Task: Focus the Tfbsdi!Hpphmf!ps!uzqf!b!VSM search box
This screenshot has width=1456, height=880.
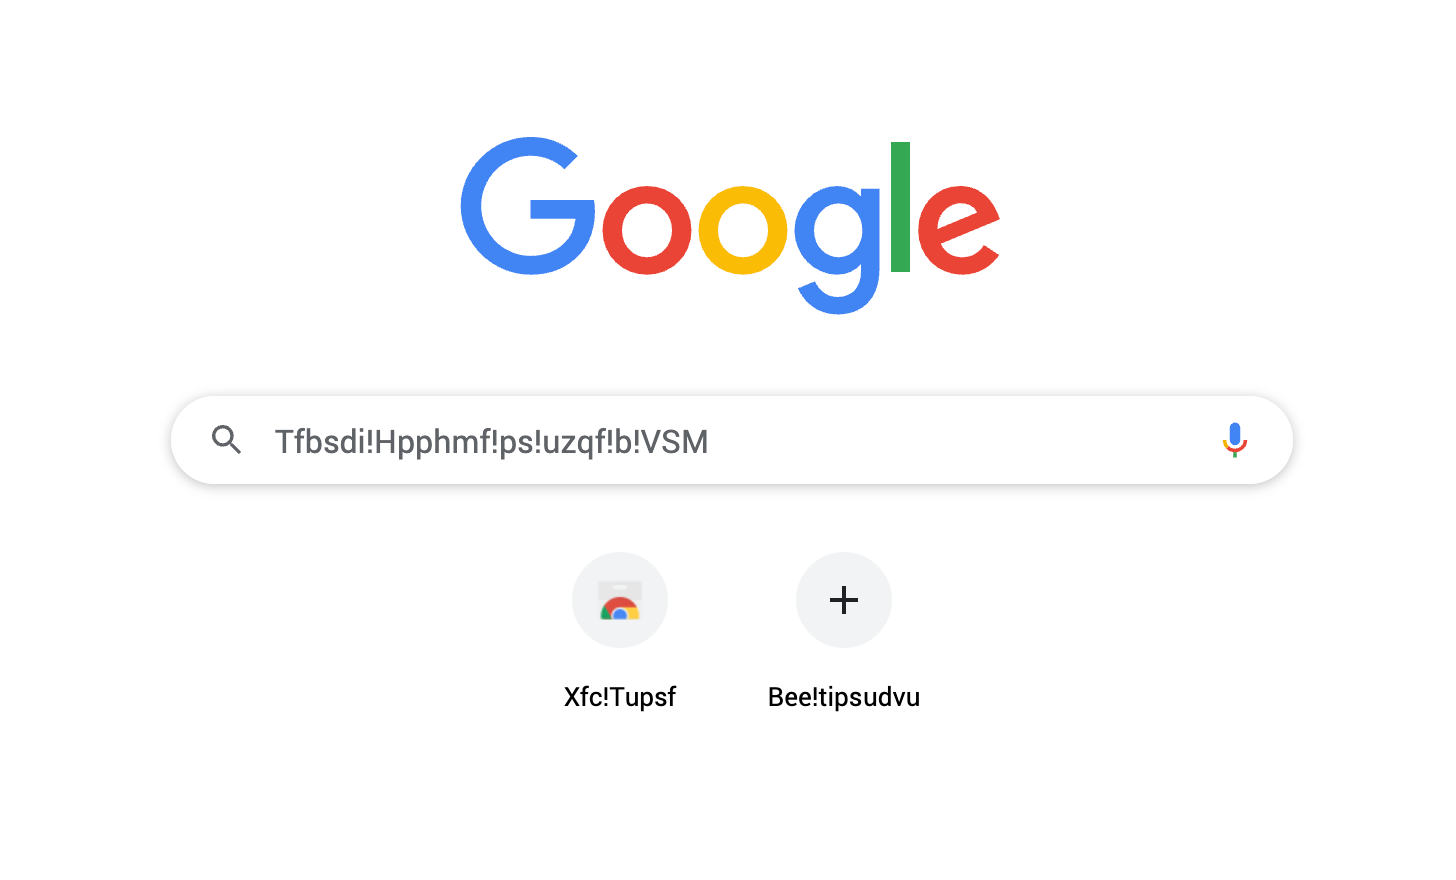Action: tap(732, 440)
